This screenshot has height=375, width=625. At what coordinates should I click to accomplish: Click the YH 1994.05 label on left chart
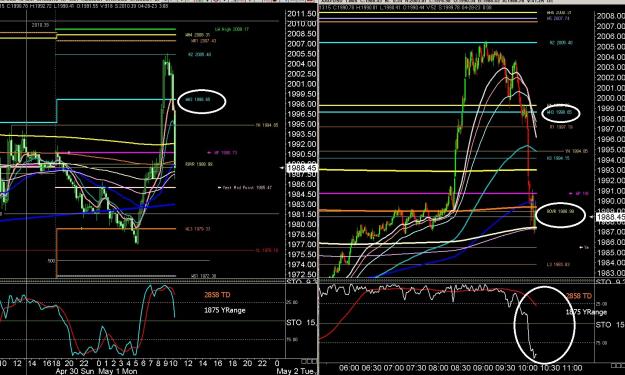(267, 125)
